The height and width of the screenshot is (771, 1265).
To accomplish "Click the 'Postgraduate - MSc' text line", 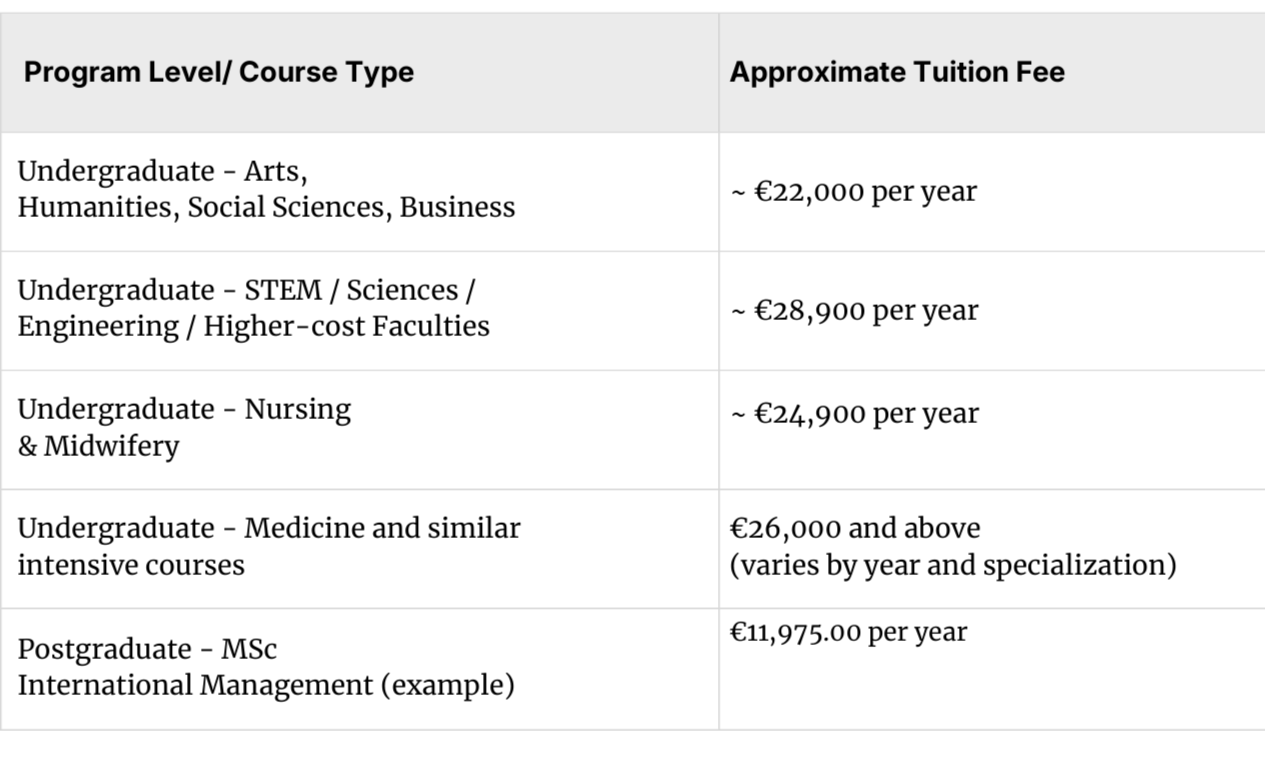I will click(147, 649).
